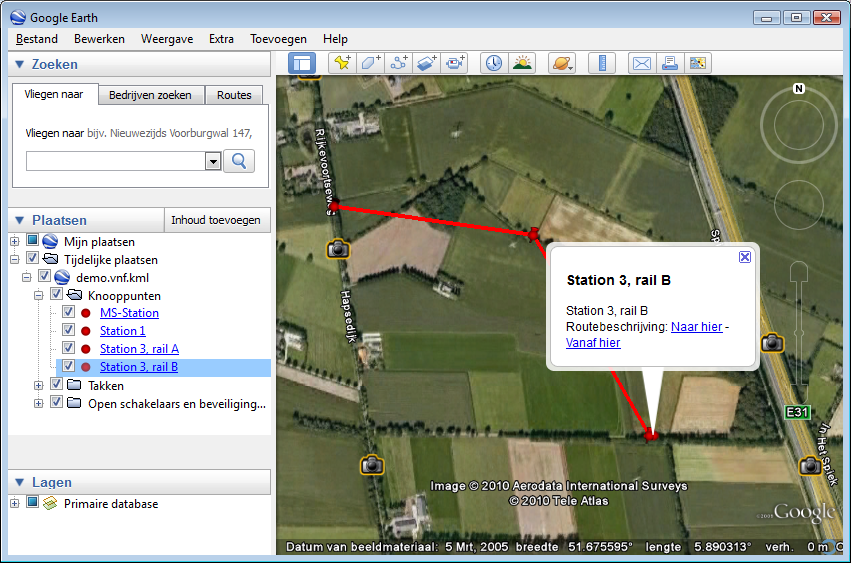This screenshot has width=851, height=563.
Task: Expand the Mijn plaatsen tree node
Action: tap(15, 241)
